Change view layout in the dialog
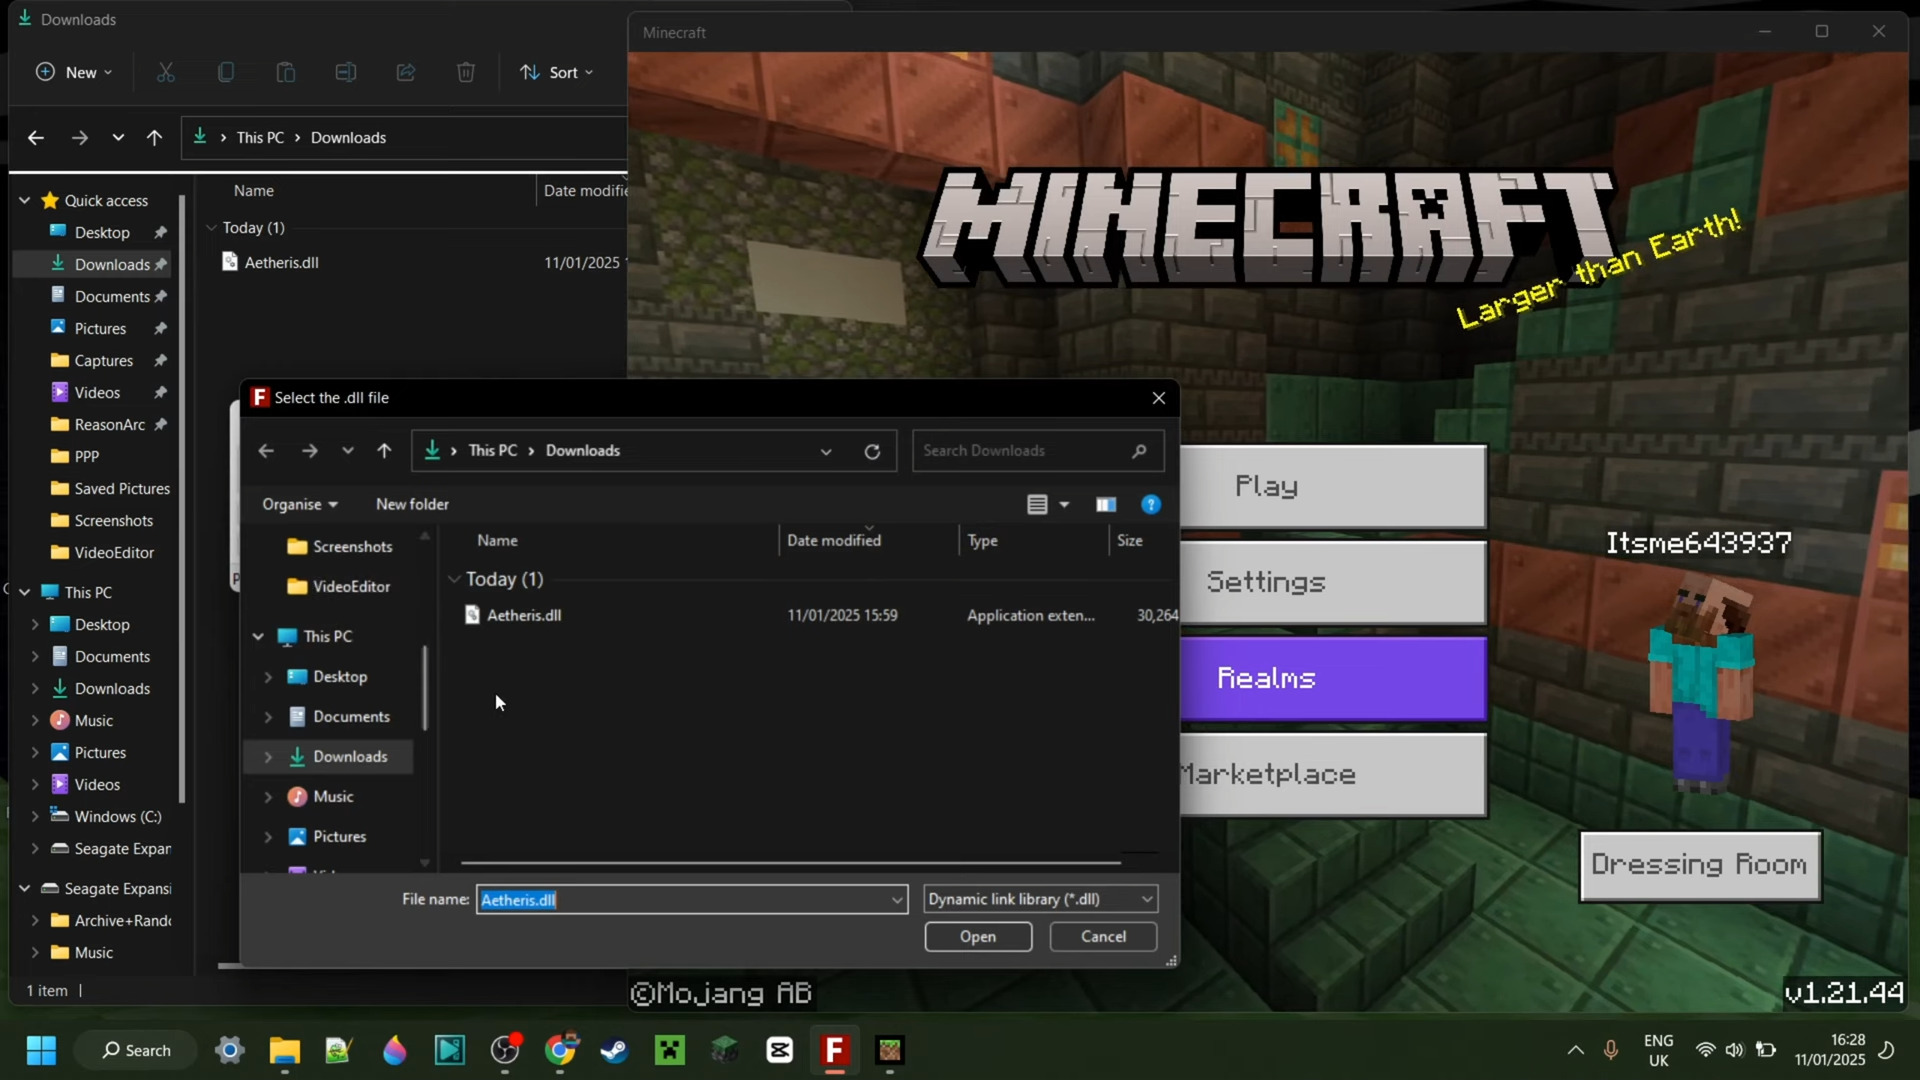The width and height of the screenshot is (1920, 1080). [1037, 505]
